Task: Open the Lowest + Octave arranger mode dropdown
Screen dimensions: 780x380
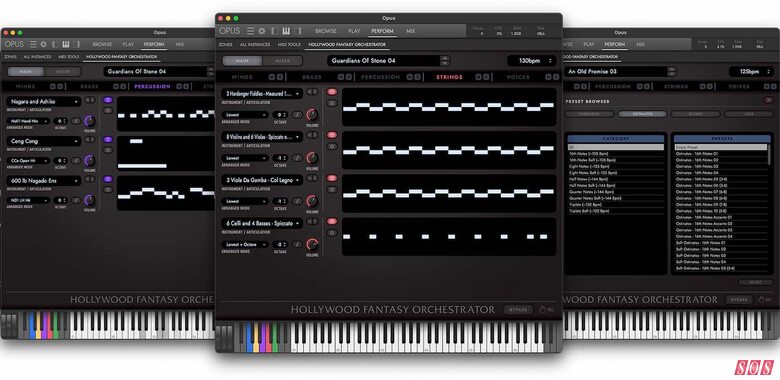Action: point(246,244)
